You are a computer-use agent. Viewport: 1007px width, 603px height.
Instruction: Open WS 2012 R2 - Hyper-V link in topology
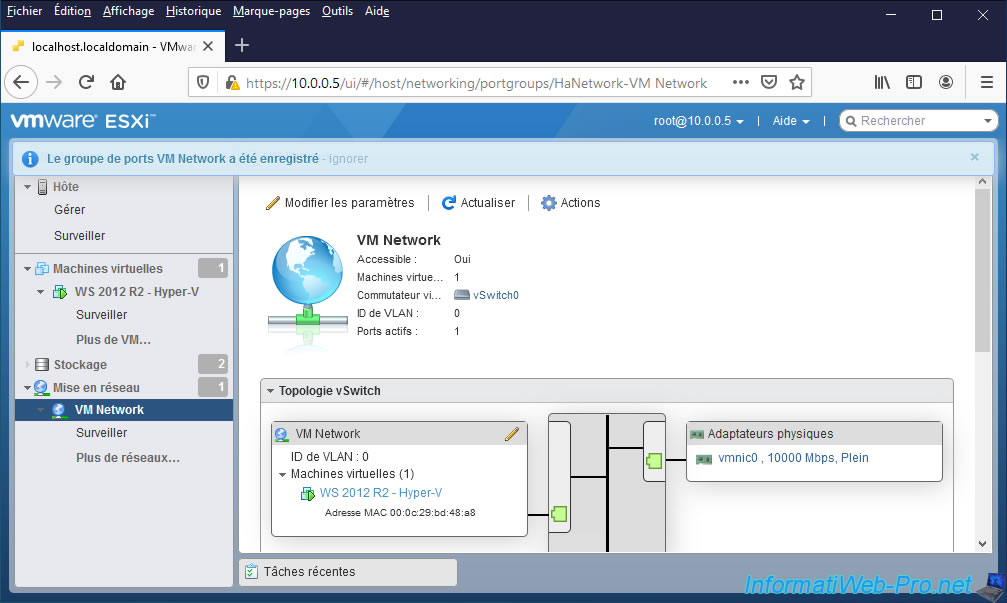(381, 493)
